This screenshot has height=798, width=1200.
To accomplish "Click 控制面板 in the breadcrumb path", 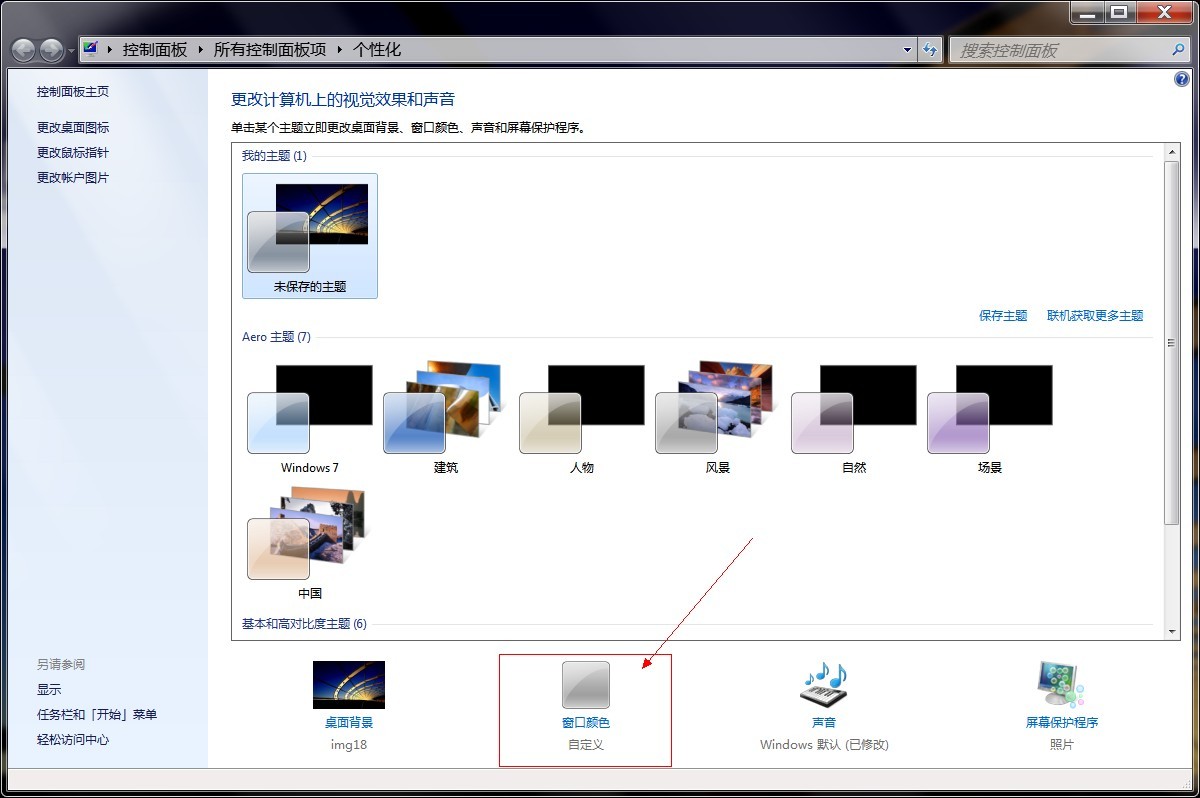I will [x=155, y=49].
